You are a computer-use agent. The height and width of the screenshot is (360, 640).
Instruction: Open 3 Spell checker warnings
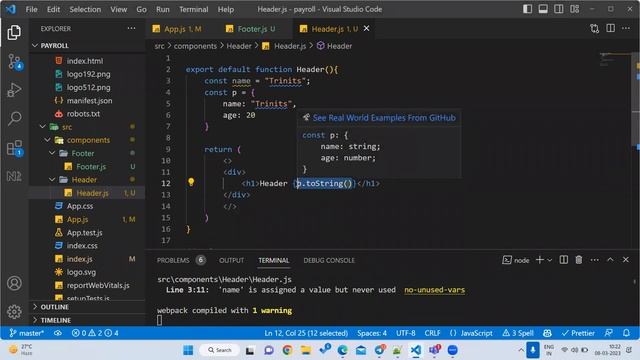point(518,333)
